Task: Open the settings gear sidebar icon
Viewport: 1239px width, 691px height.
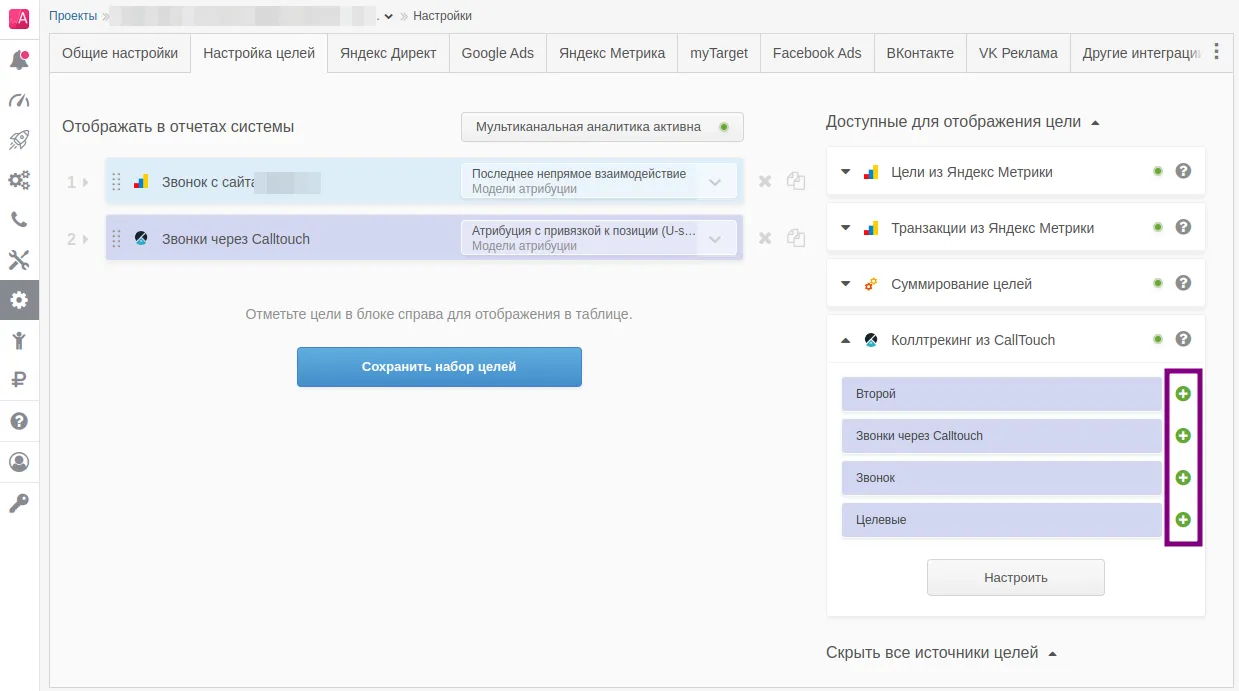Action: point(19,300)
